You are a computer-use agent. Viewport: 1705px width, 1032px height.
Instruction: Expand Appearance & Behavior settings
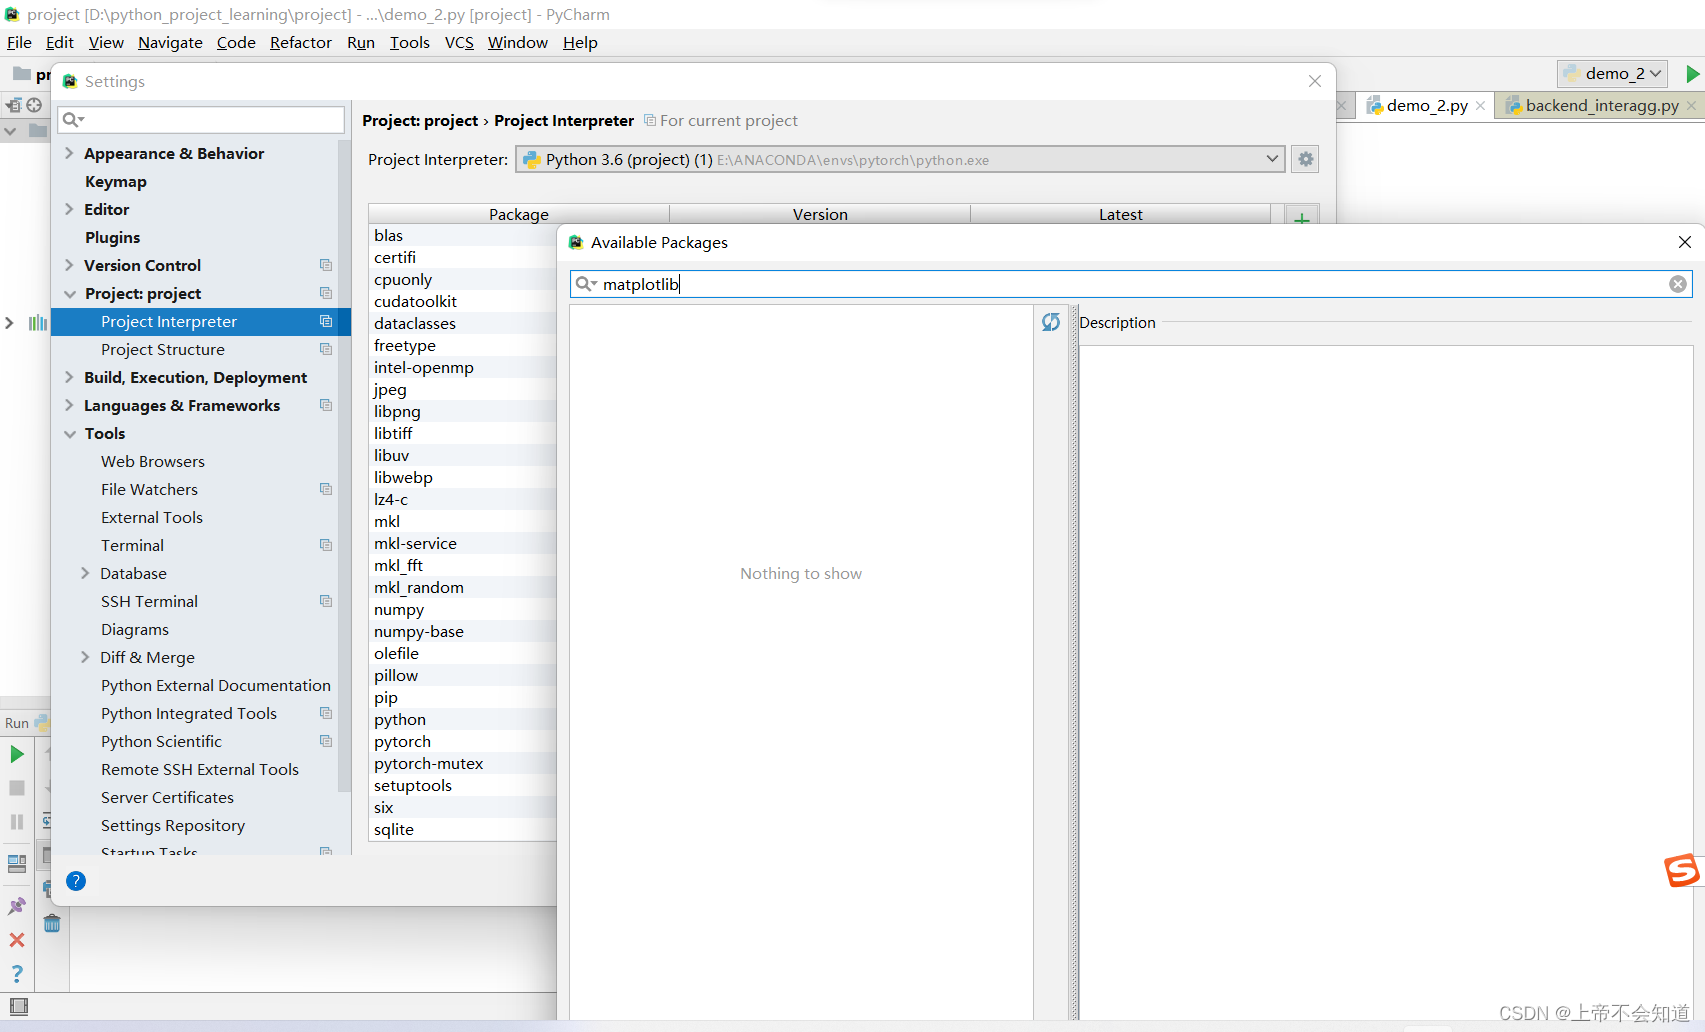[x=69, y=153]
